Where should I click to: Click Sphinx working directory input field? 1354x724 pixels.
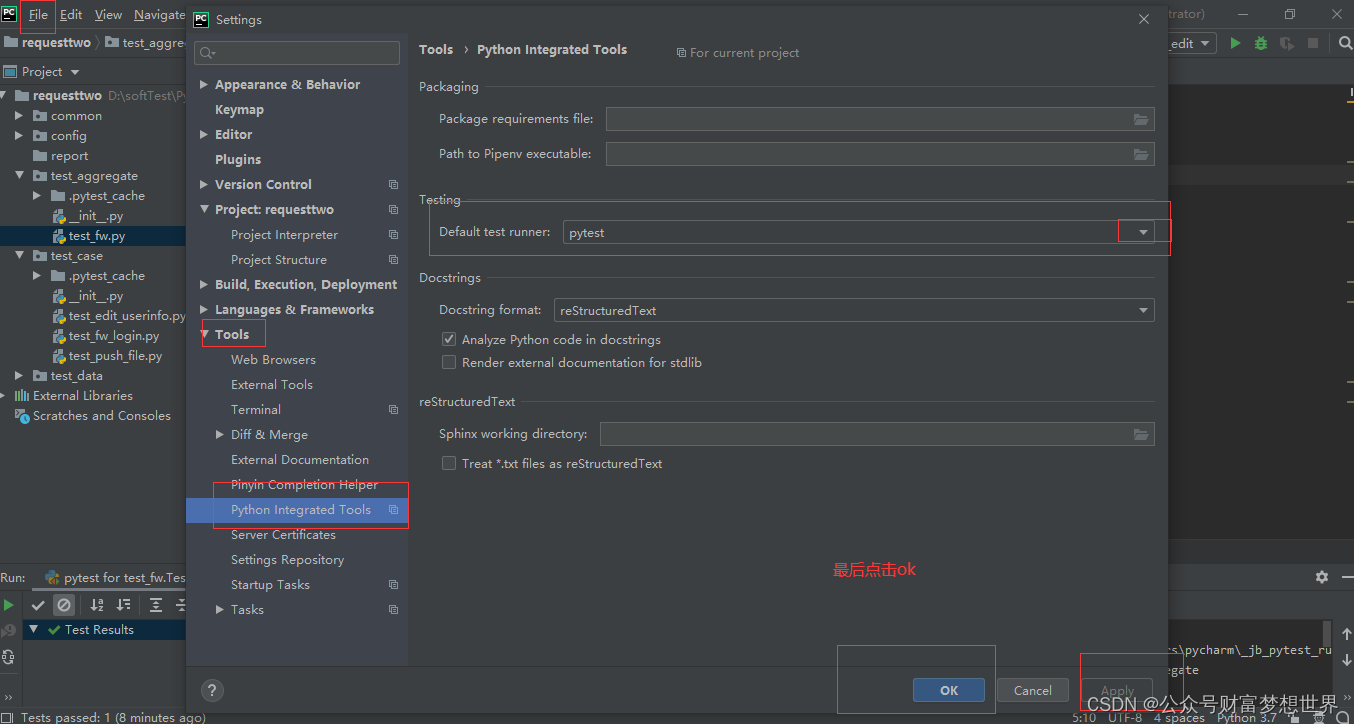pyautogui.click(x=877, y=434)
